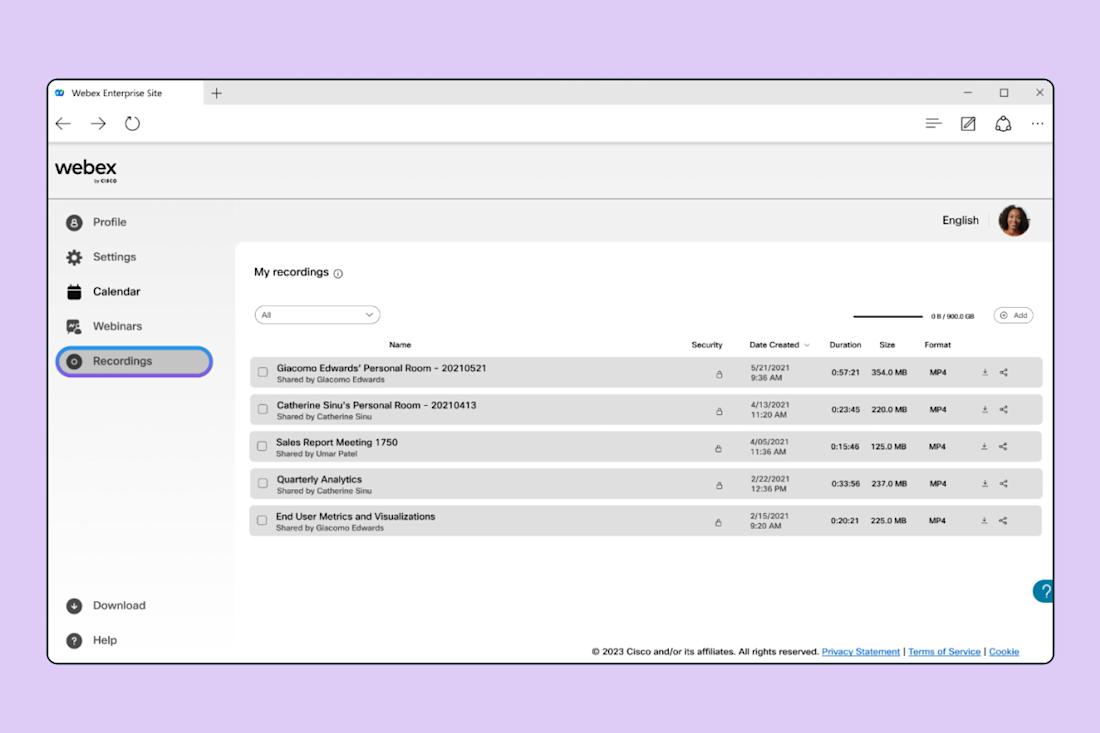
Task: Click the Help question mark icon in the sidebar
Action: [x=74, y=640]
